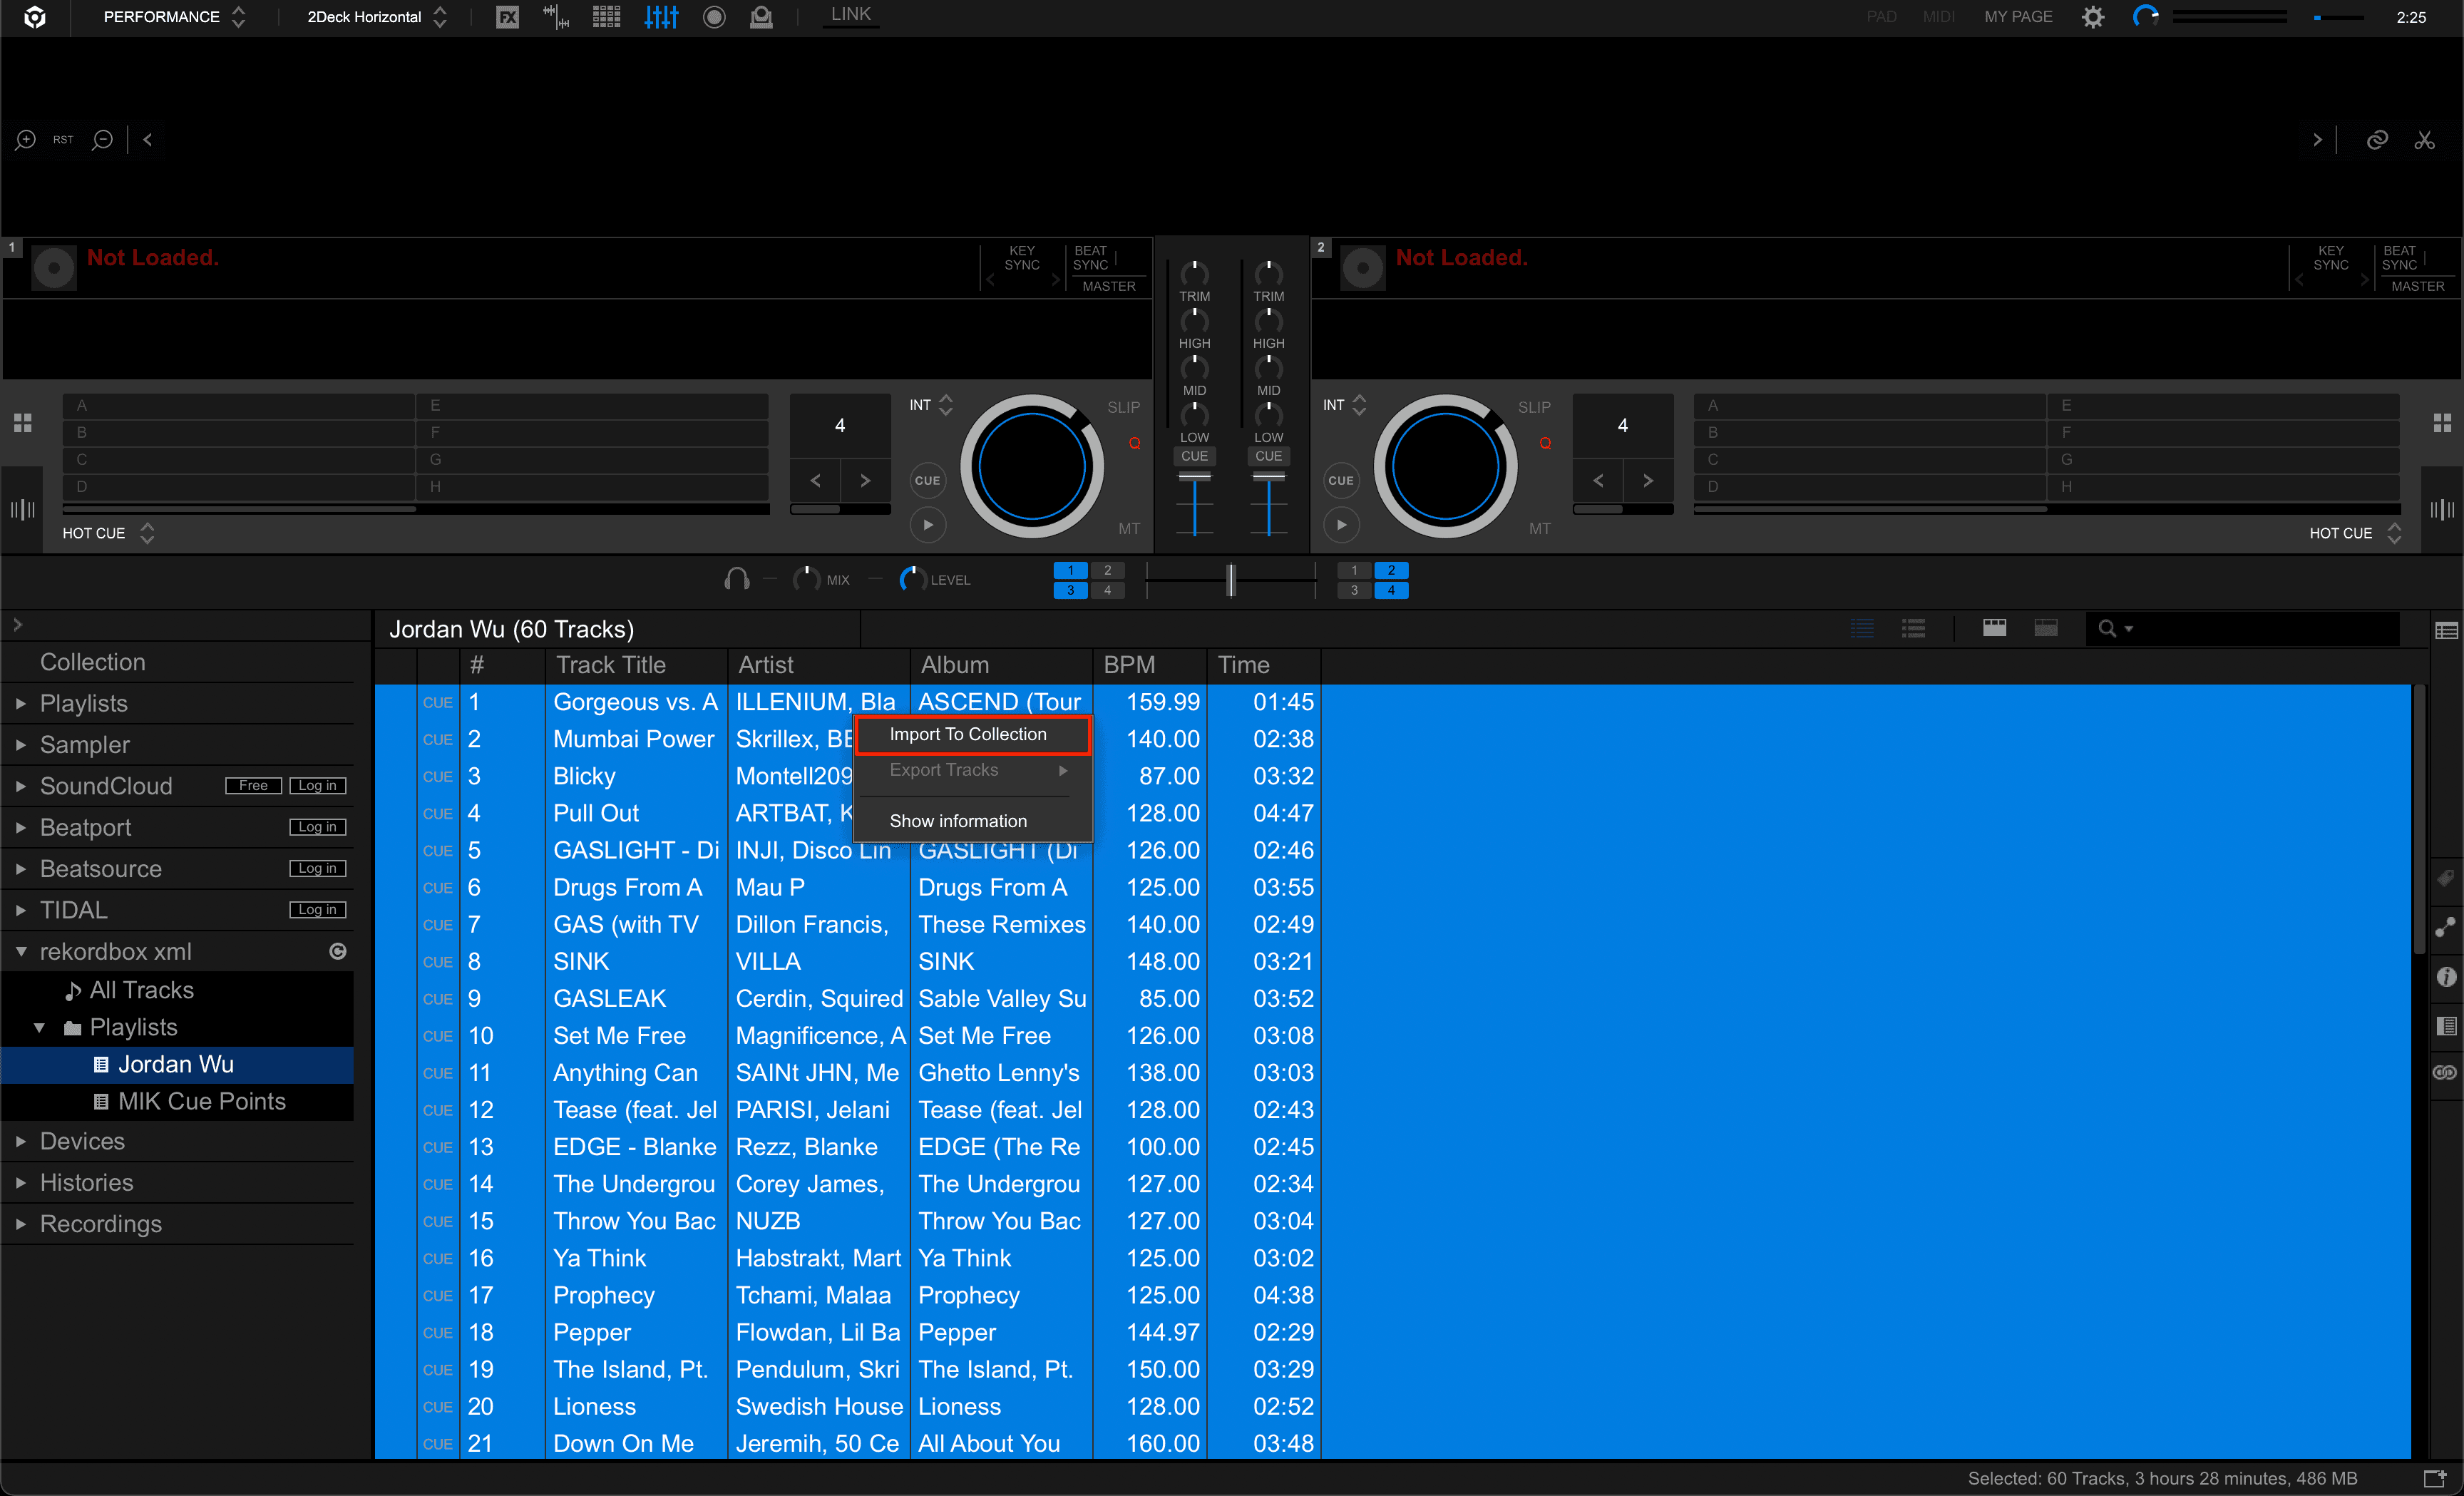Choose Import To Collection
2464x1496 pixels.
click(x=972, y=734)
